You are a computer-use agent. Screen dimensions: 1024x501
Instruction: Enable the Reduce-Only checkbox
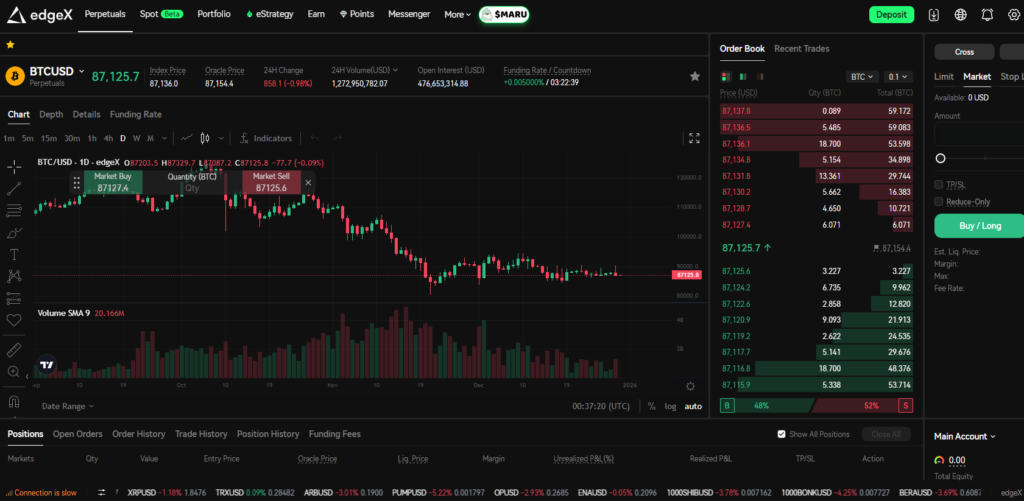pos(939,202)
